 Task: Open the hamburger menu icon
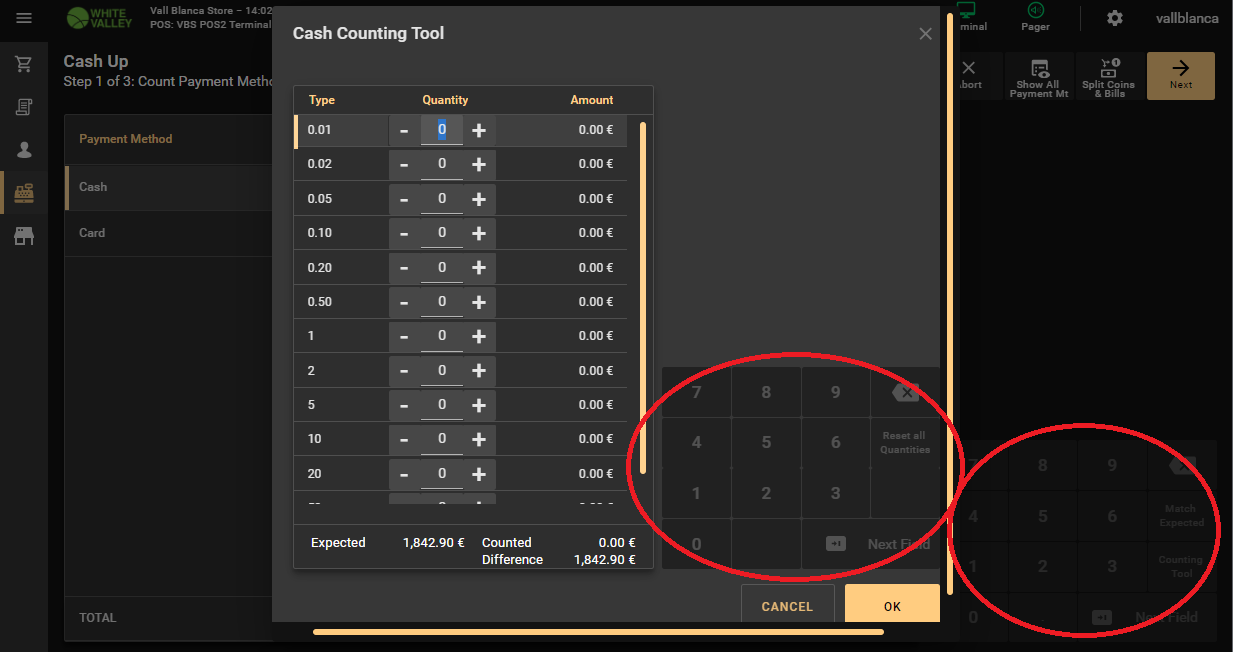point(24,18)
